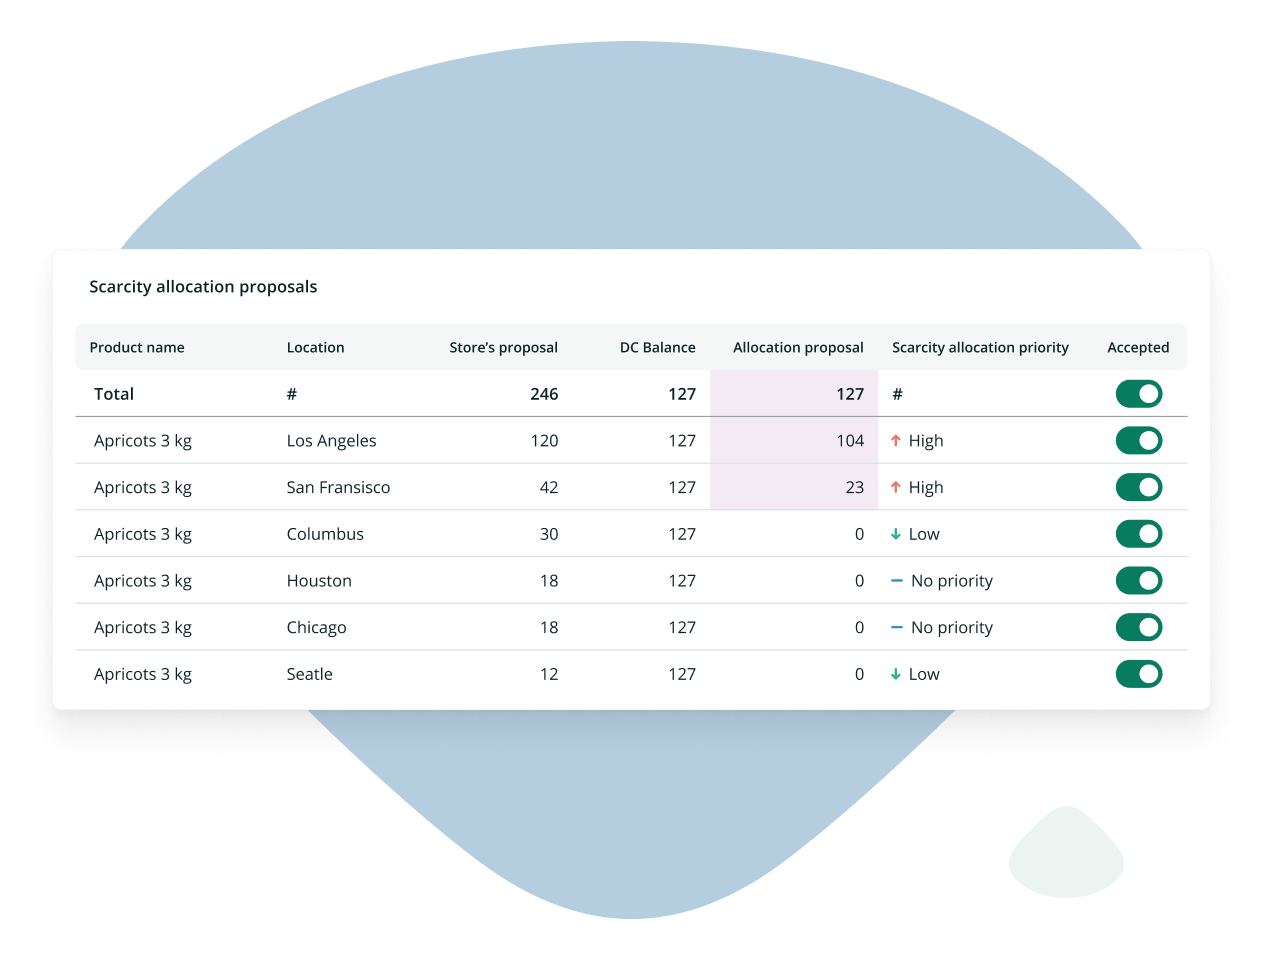Toggle the Accepted switch in Total row
Screen dimensions: 1280x960
(x=1138, y=394)
